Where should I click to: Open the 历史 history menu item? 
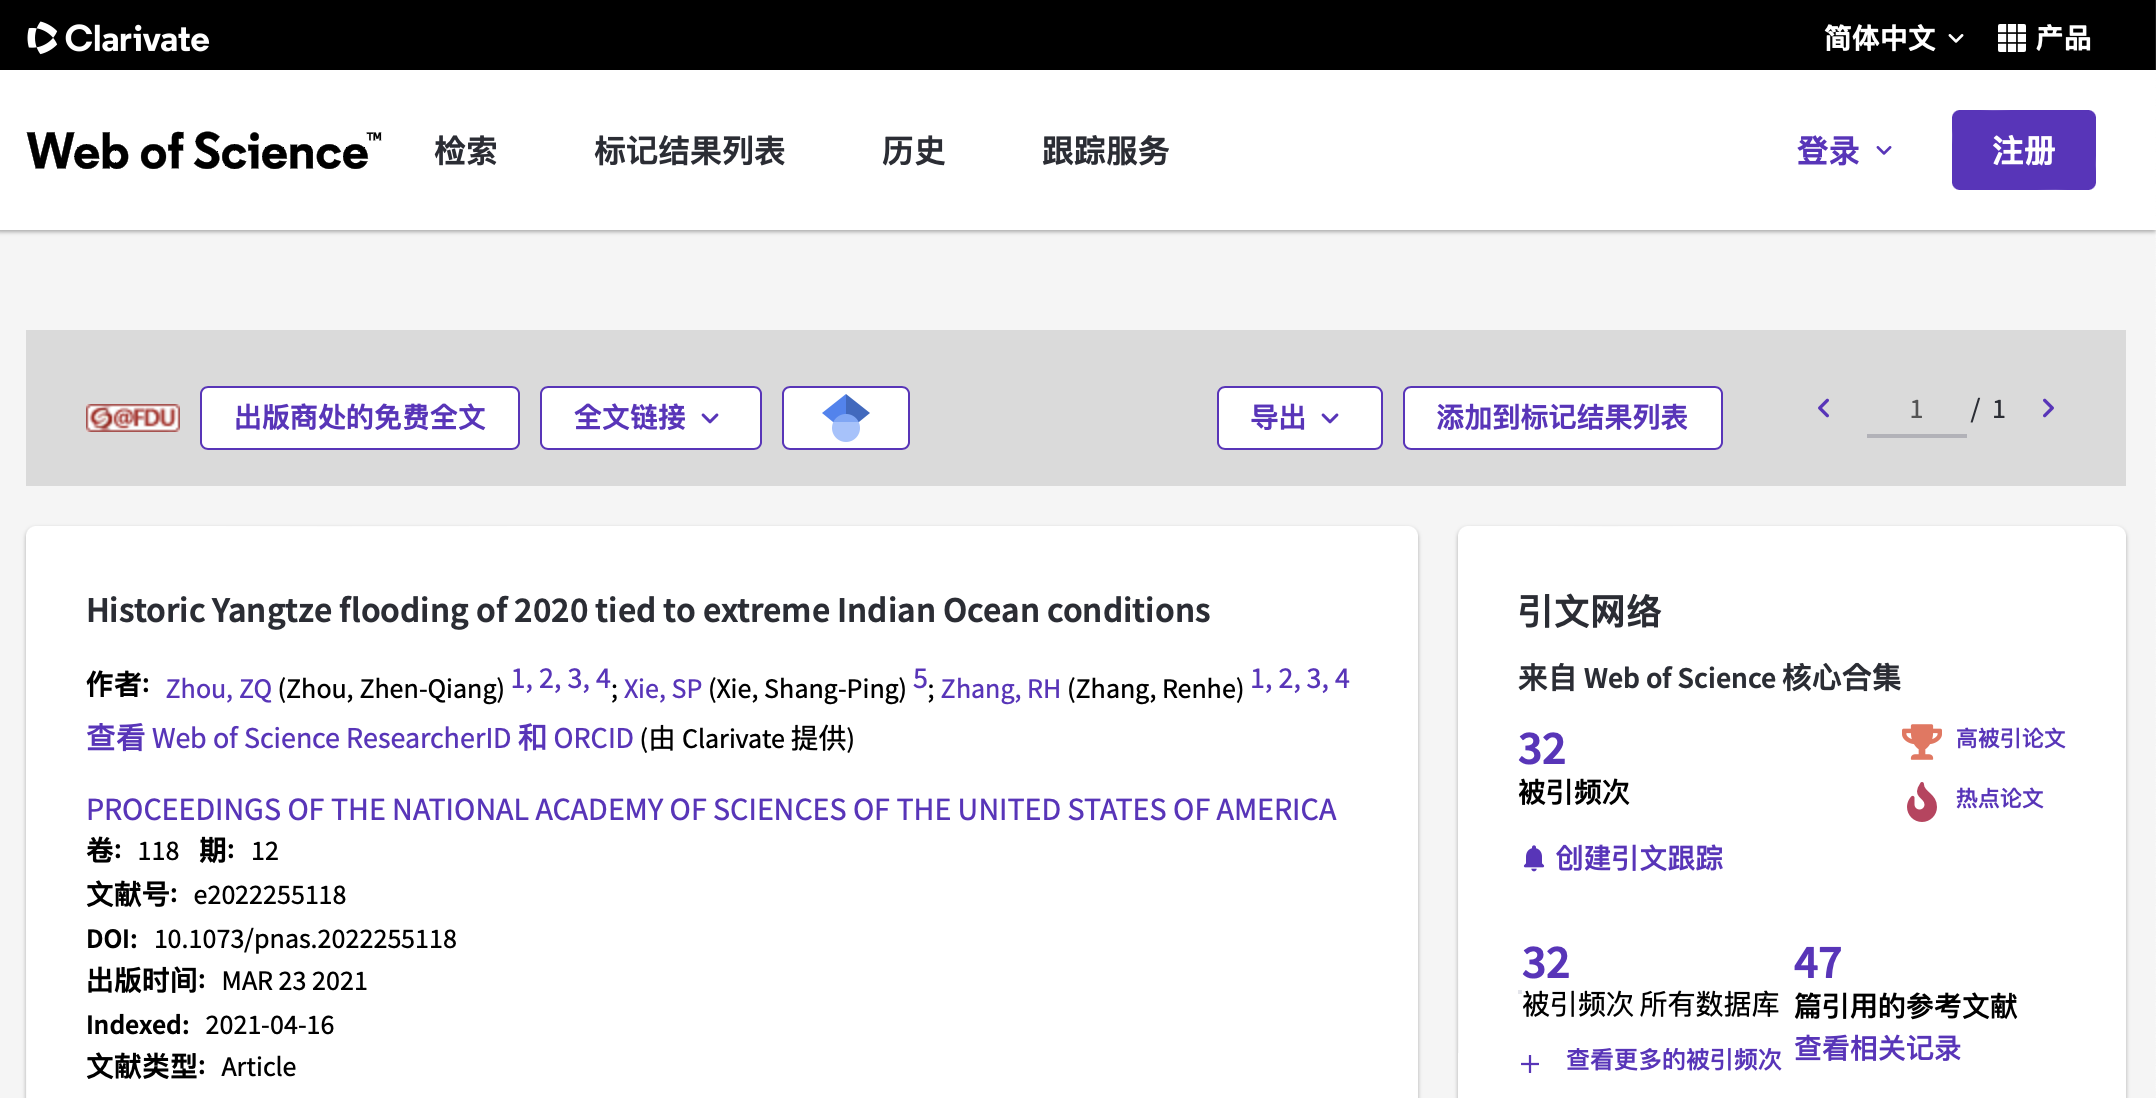tap(913, 151)
